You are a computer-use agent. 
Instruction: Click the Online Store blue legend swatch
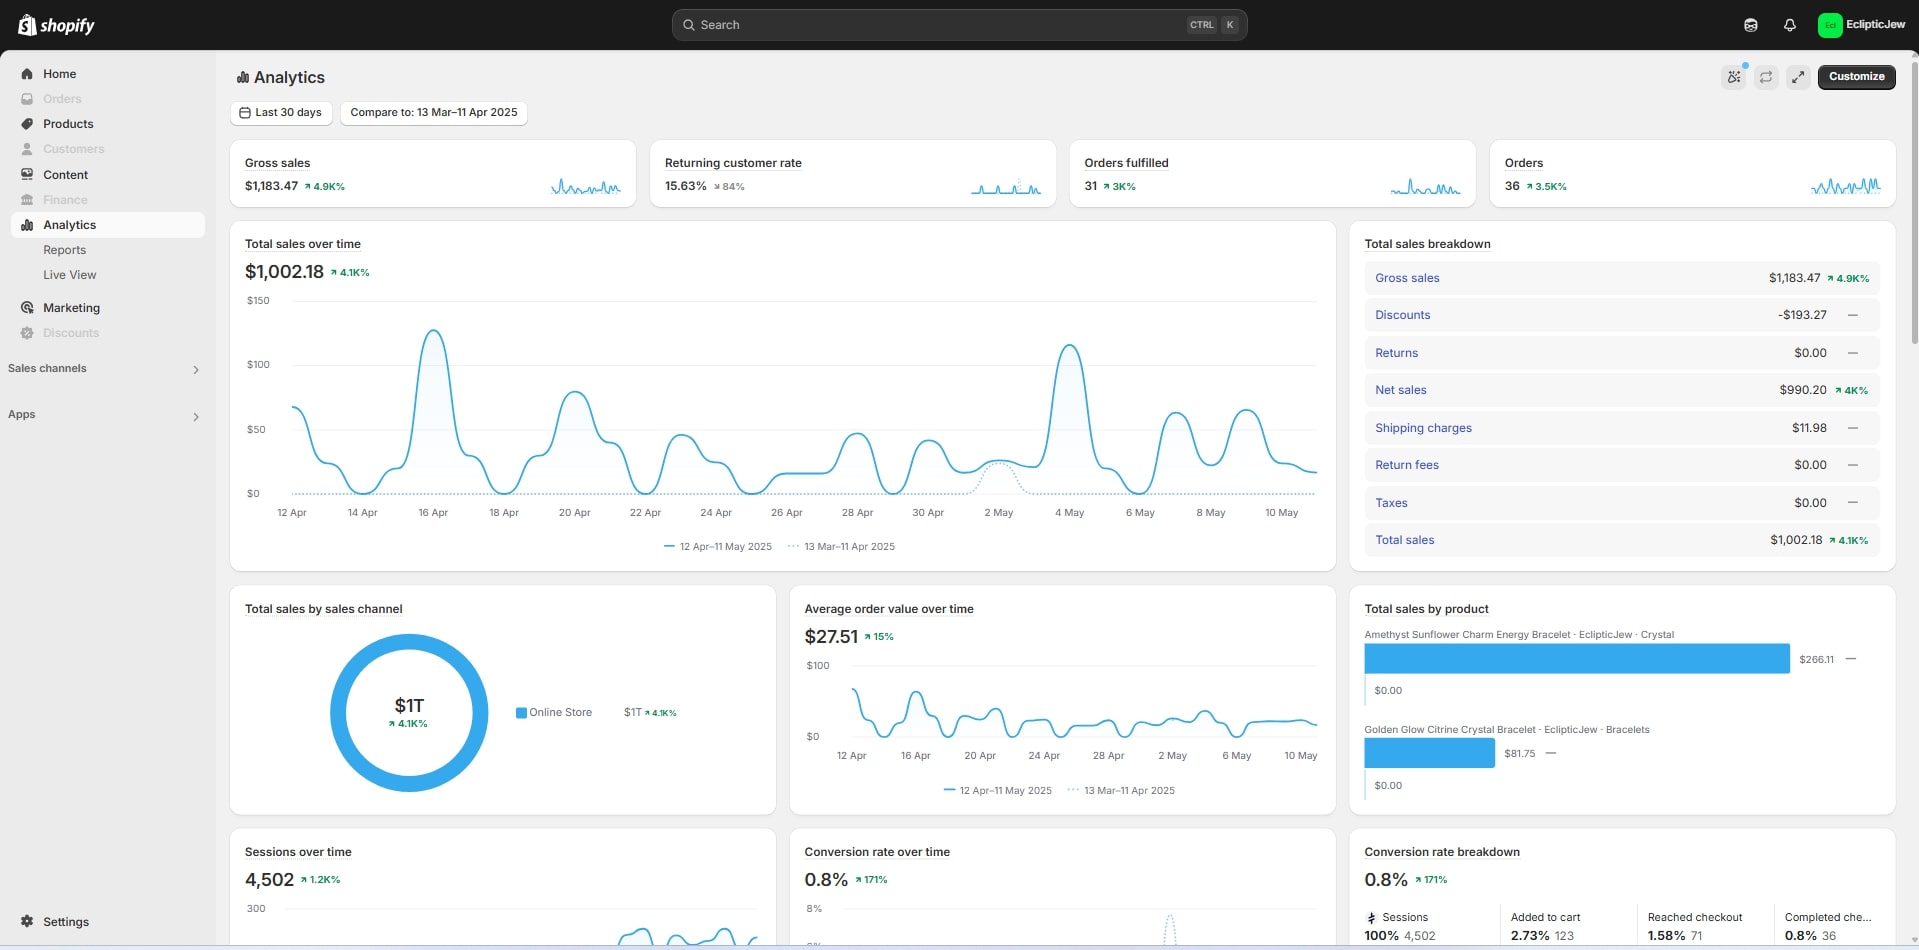click(x=521, y=713)
